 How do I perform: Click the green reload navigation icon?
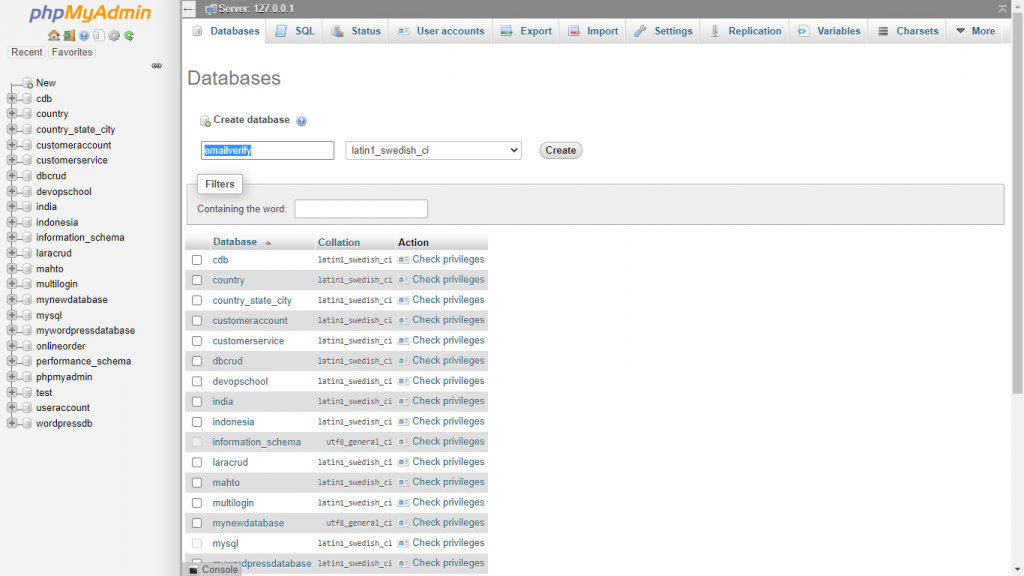point(129,36)
